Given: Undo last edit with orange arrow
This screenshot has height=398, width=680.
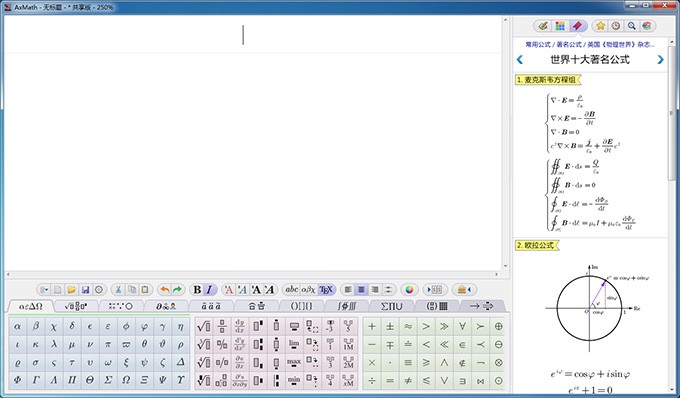Looking at the screenshot, I should coord(164,290).
